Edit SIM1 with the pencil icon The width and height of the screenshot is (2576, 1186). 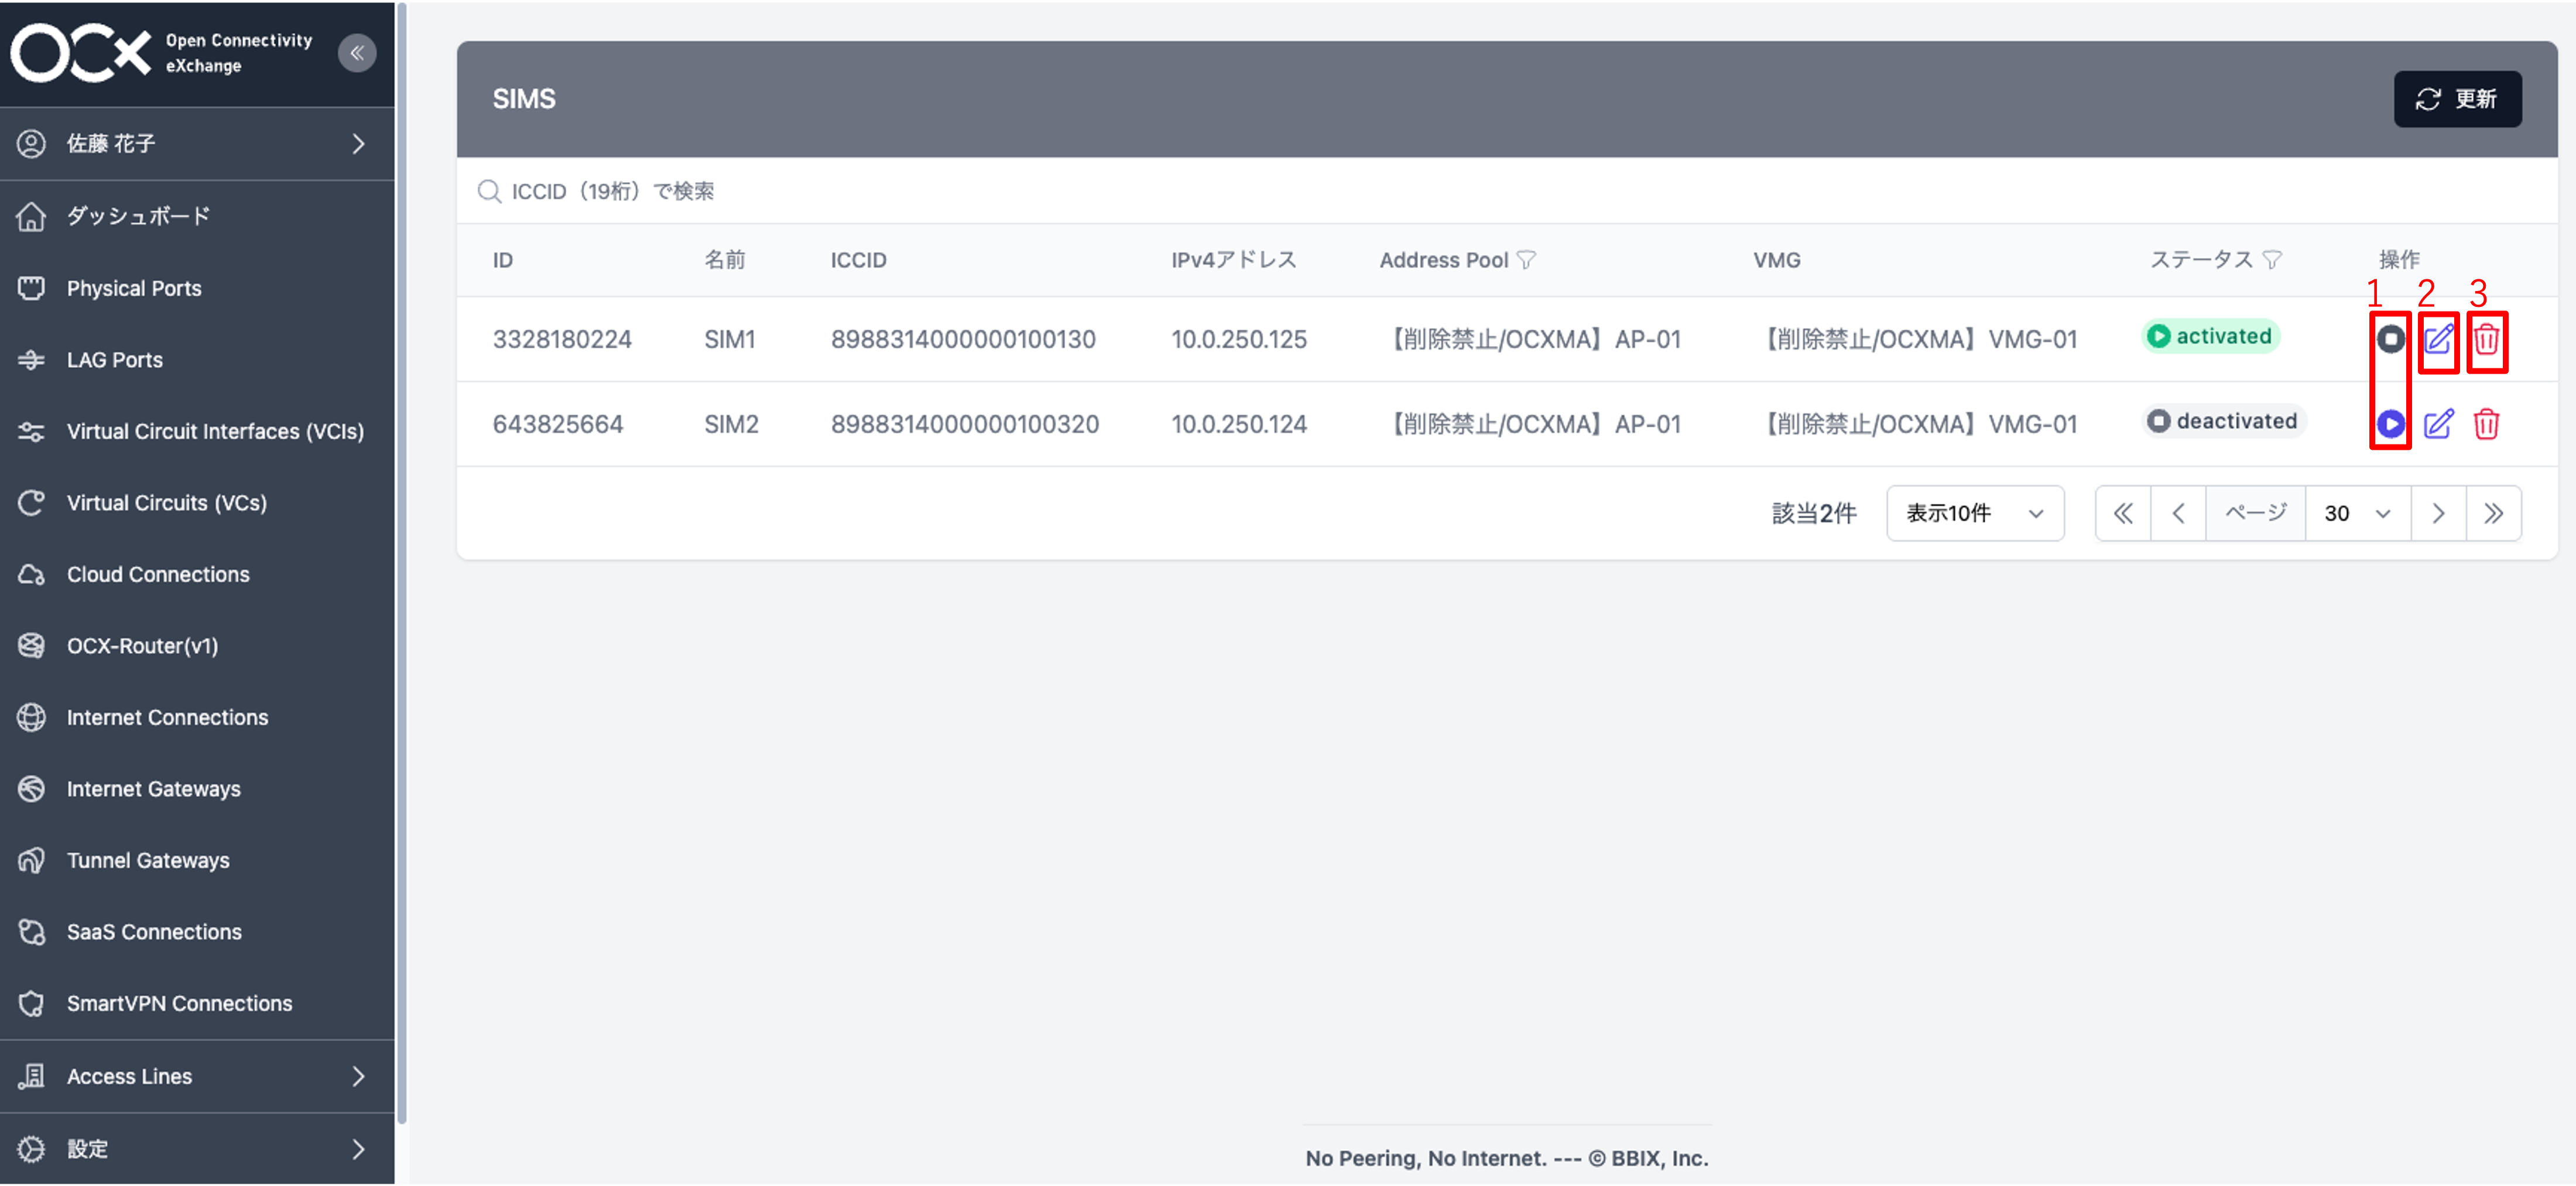pyautogui.click(x=2439, y=339)
